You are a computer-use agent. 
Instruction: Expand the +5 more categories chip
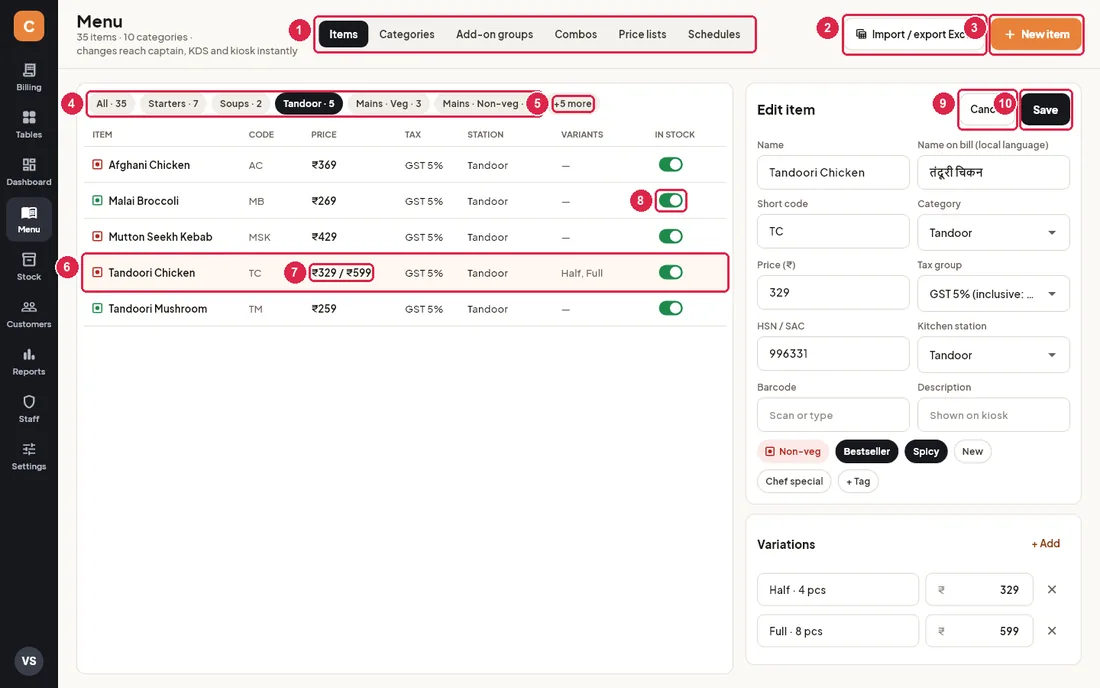pyautogui.click(x=573, y=104)
